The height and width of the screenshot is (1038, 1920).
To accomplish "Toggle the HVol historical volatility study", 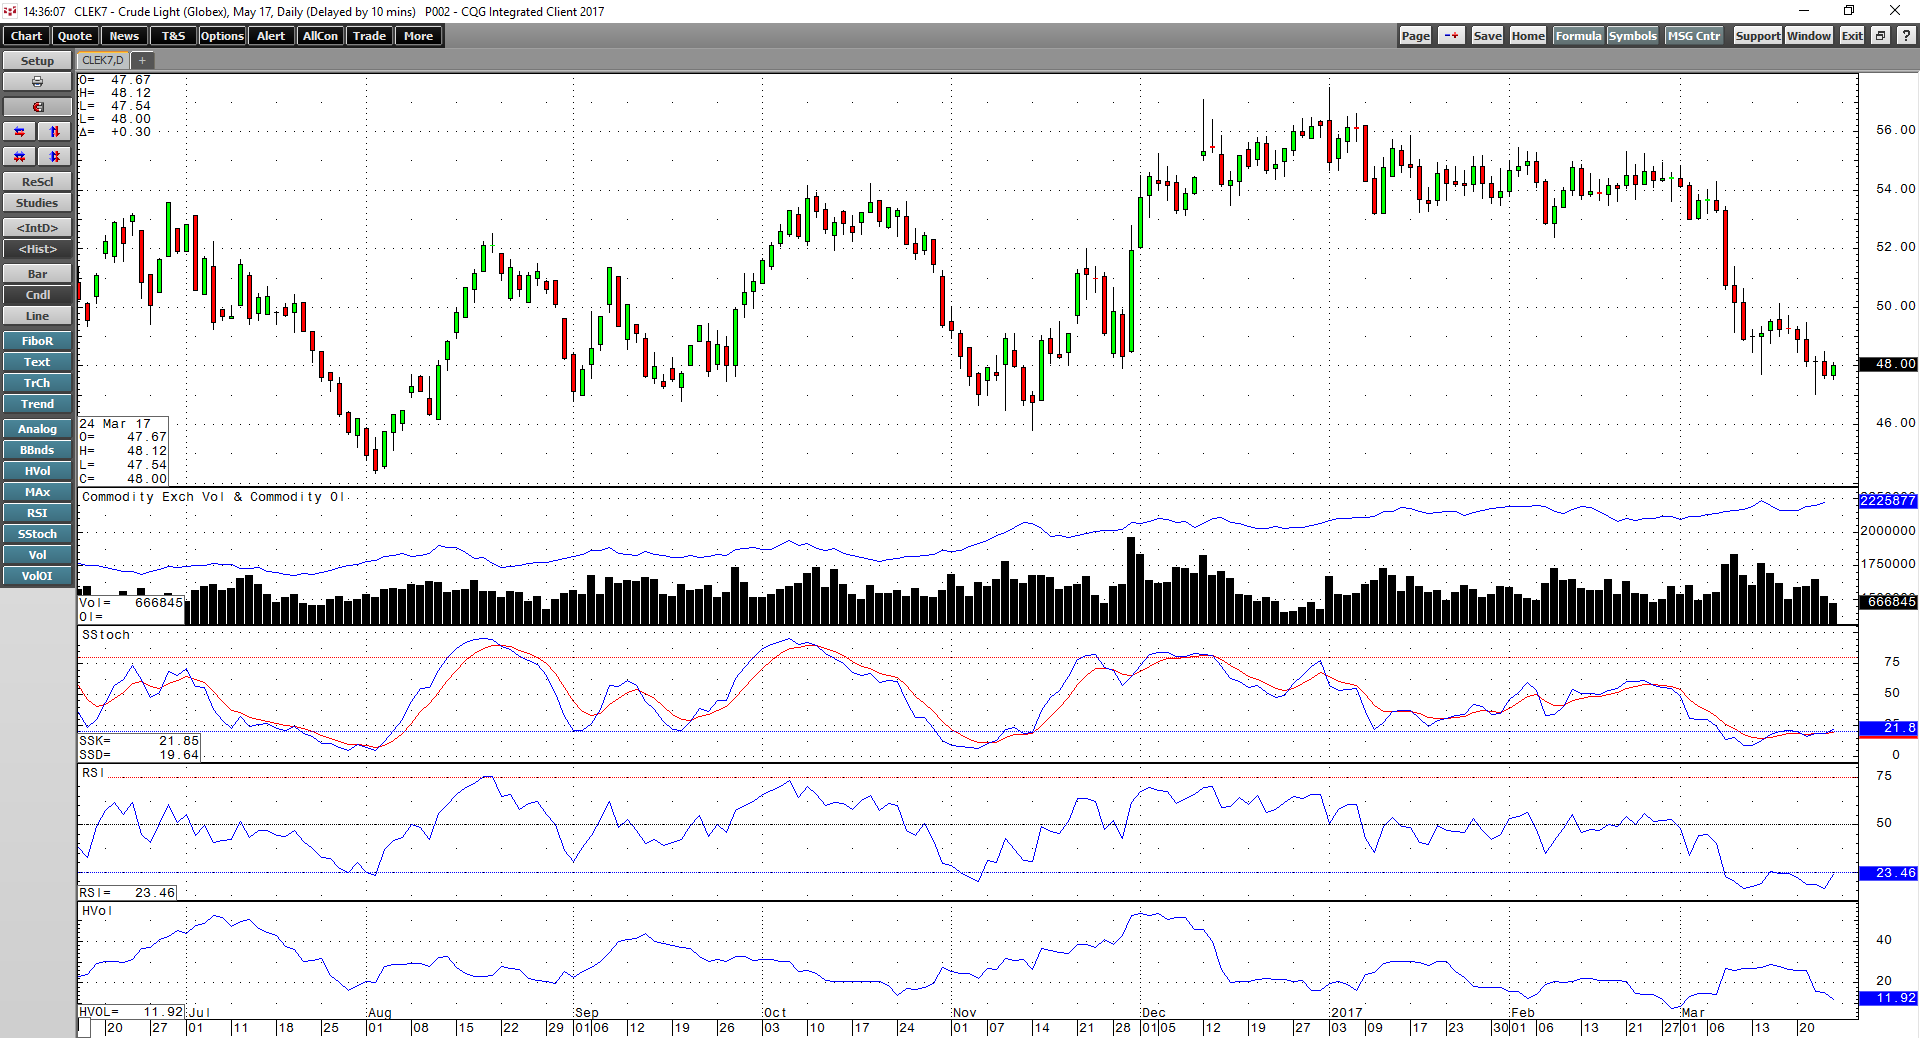I will [37, 471].
